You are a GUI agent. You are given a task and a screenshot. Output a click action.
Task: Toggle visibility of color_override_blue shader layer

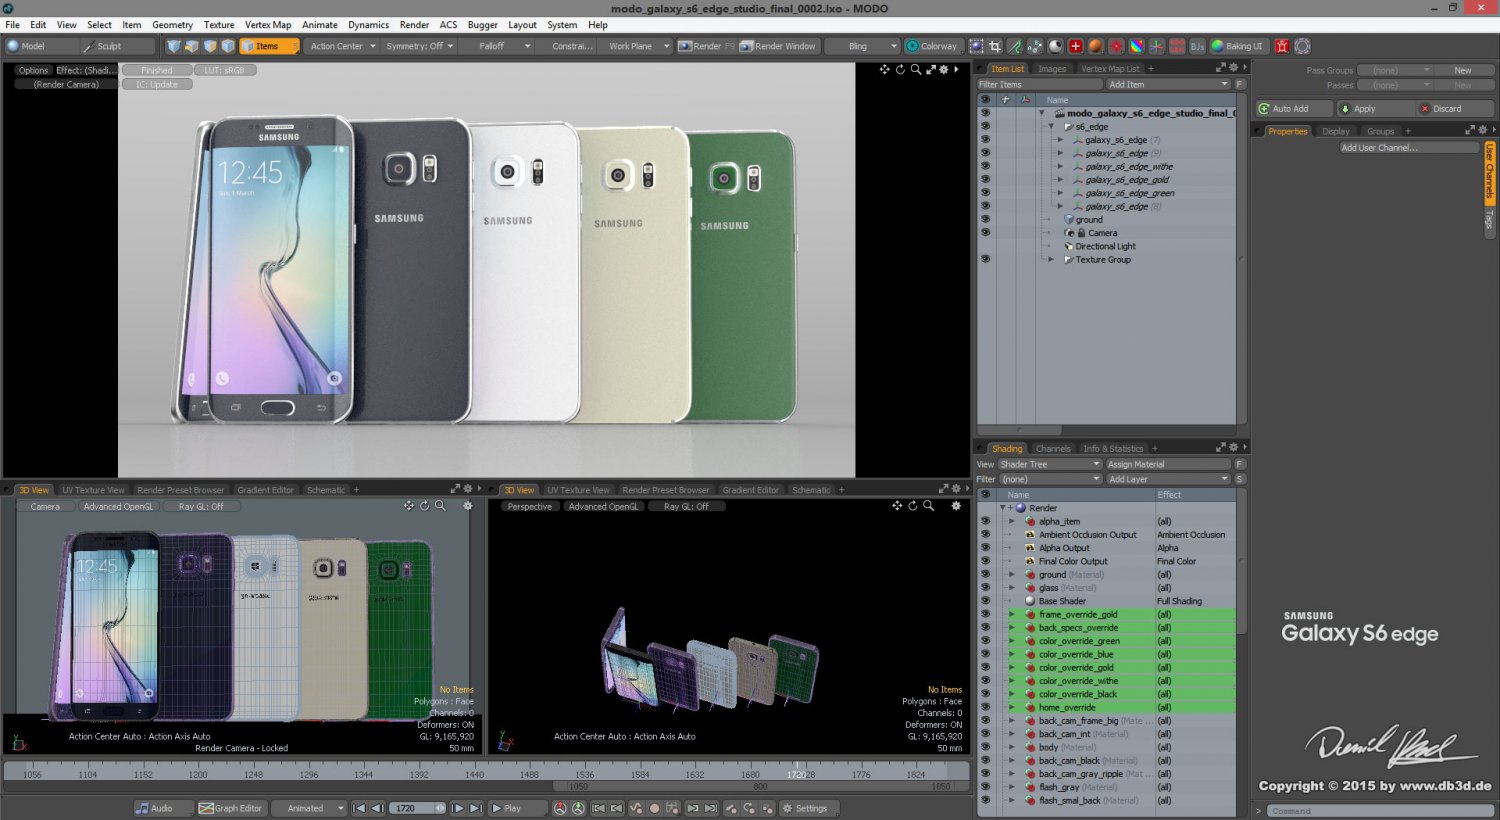985,654
